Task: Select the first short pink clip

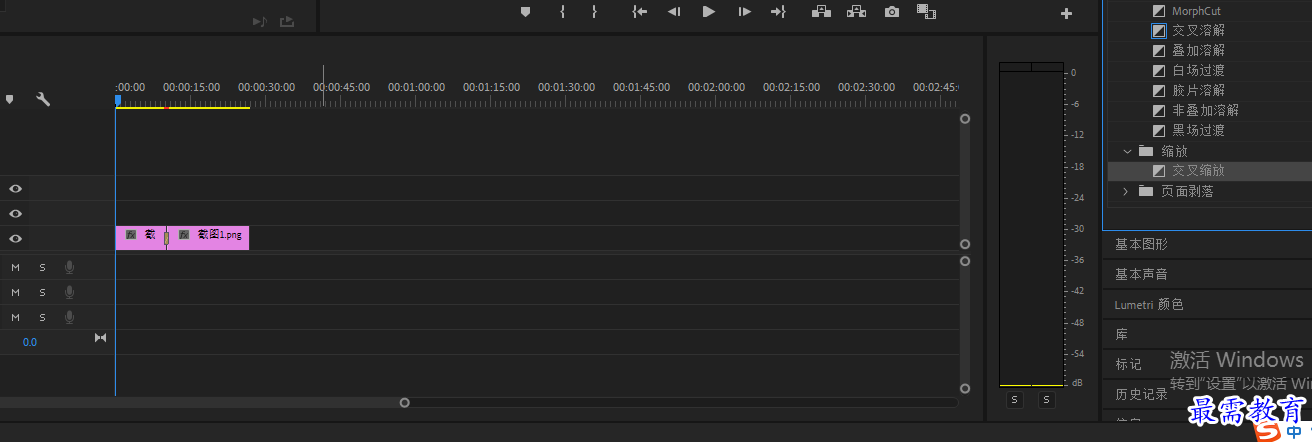Action: pyautogui.click(x=139, y=237)
